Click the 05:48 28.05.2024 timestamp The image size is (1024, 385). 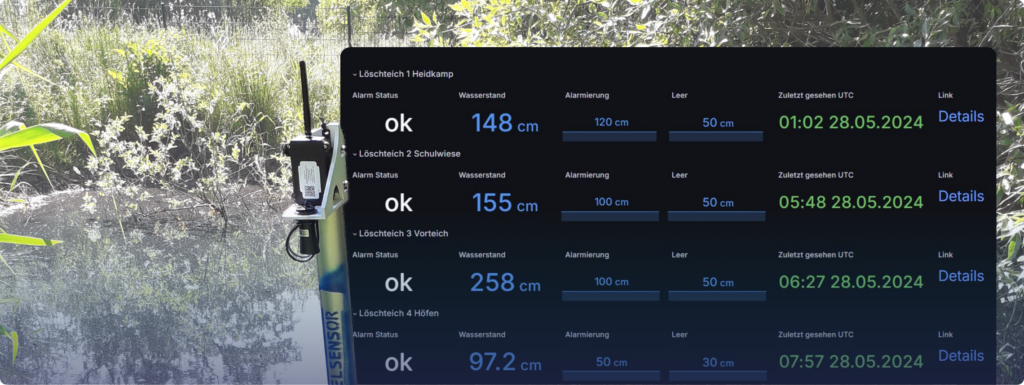pyautogui.click(x=851, y=202)
